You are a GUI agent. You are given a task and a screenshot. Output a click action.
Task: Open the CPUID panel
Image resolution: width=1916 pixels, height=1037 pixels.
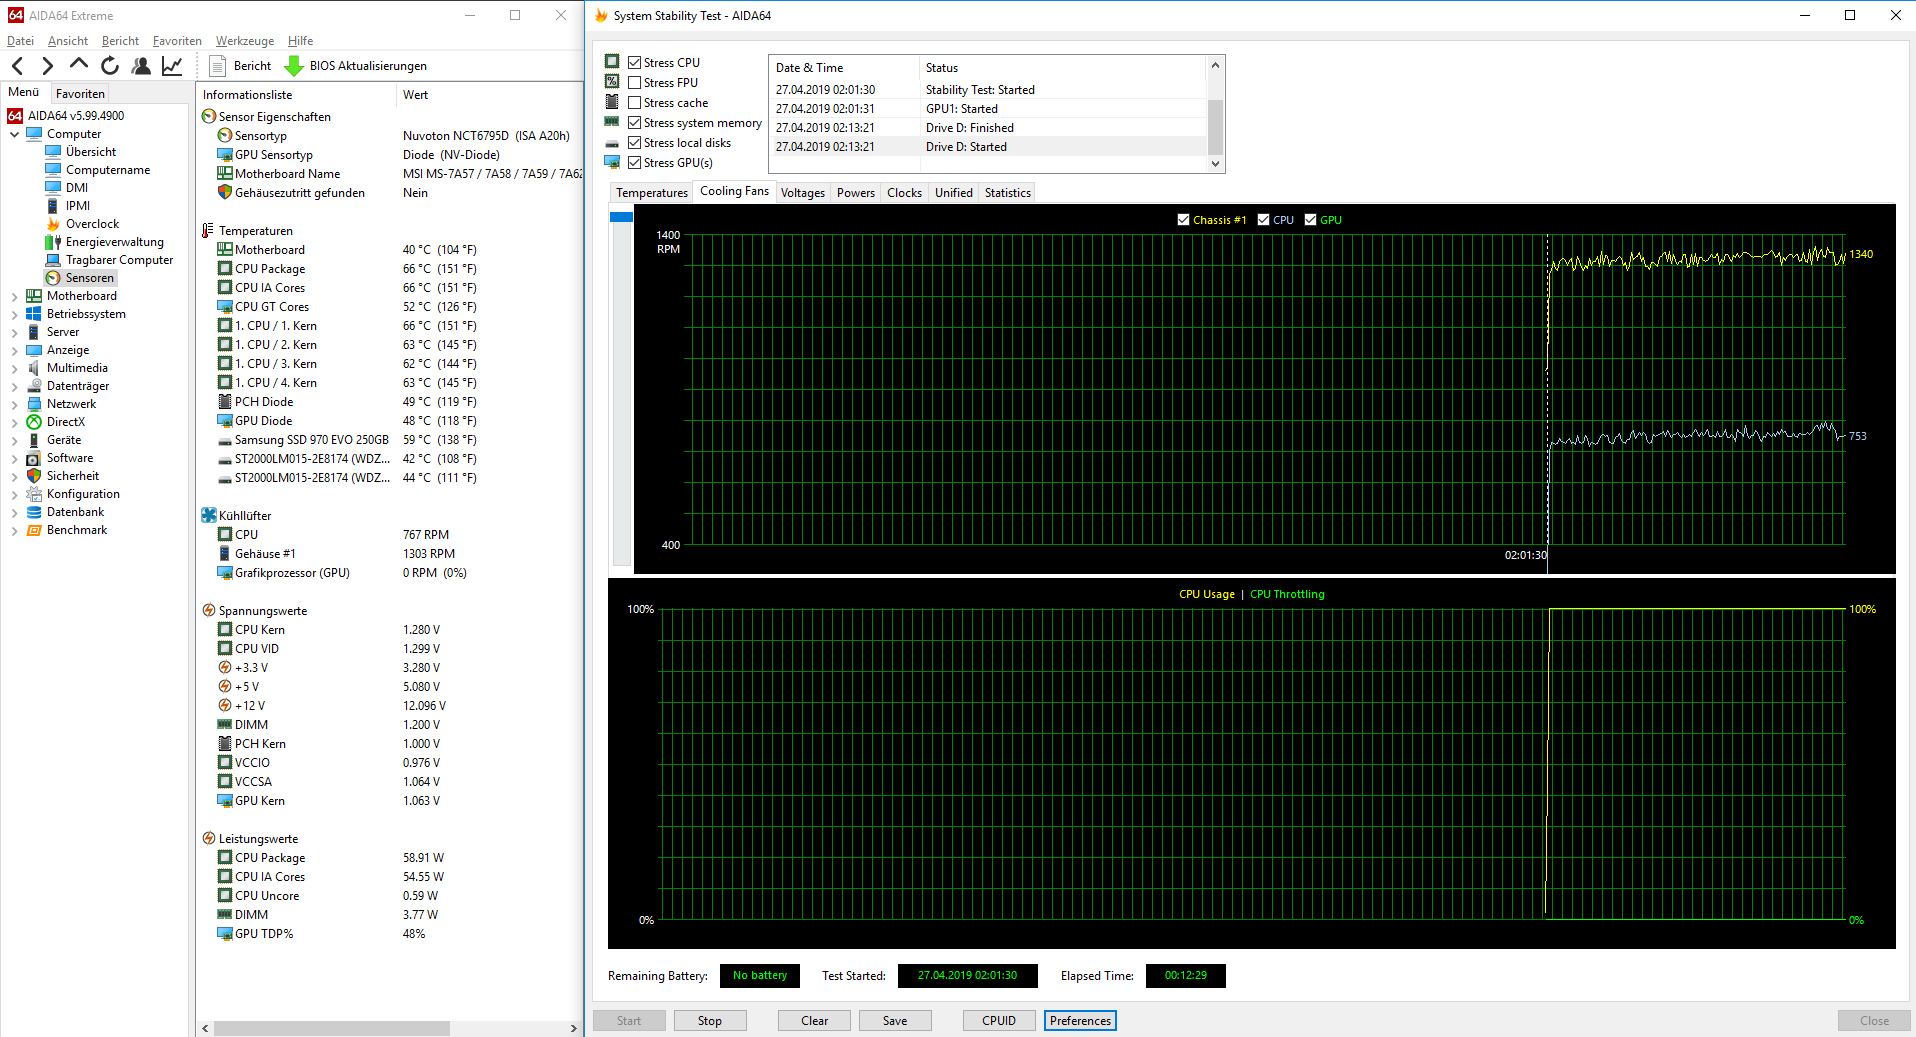tap(999, 1021)
